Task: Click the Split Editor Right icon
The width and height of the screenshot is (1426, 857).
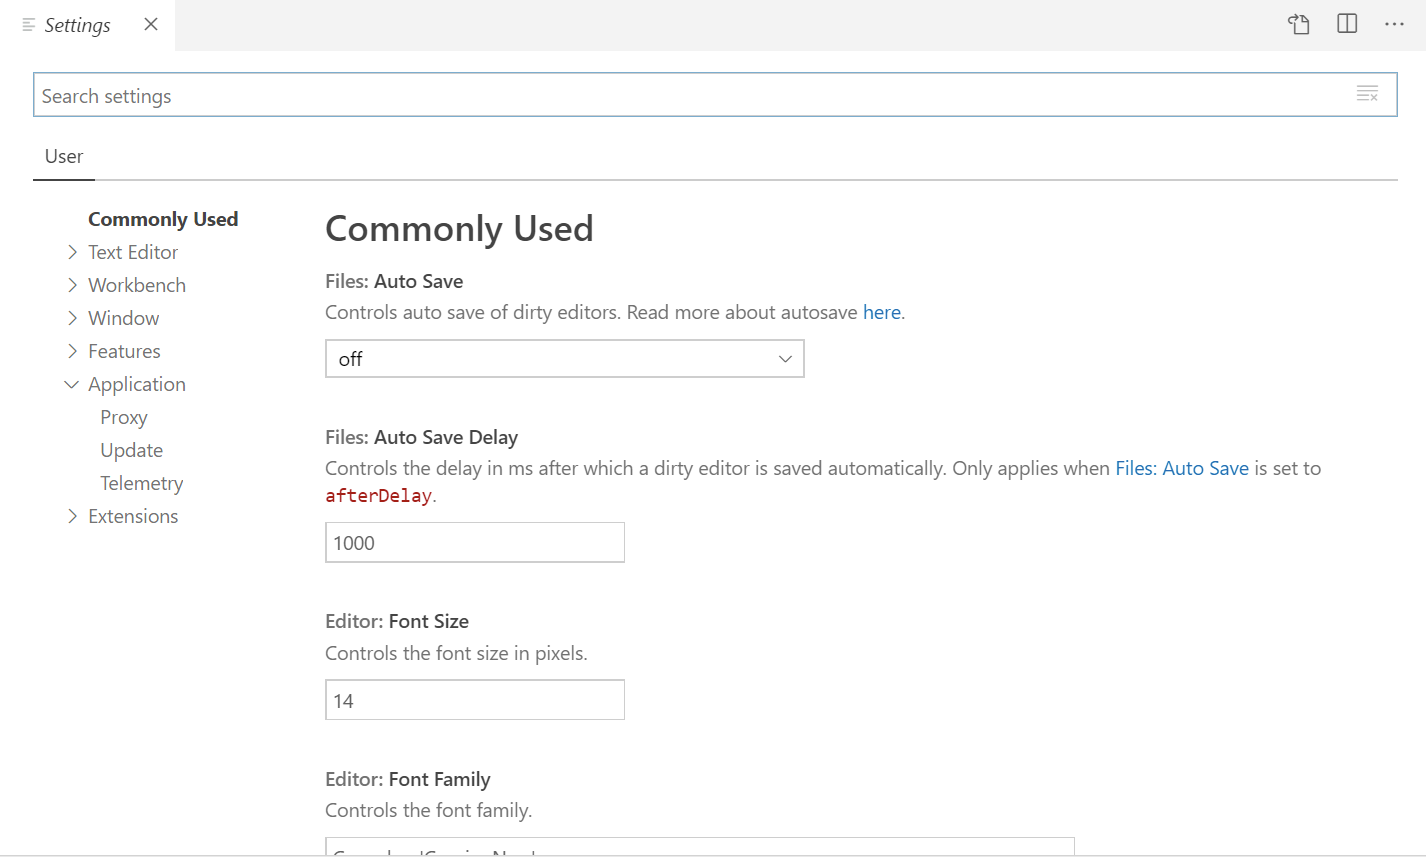Action: point(1347,24)
